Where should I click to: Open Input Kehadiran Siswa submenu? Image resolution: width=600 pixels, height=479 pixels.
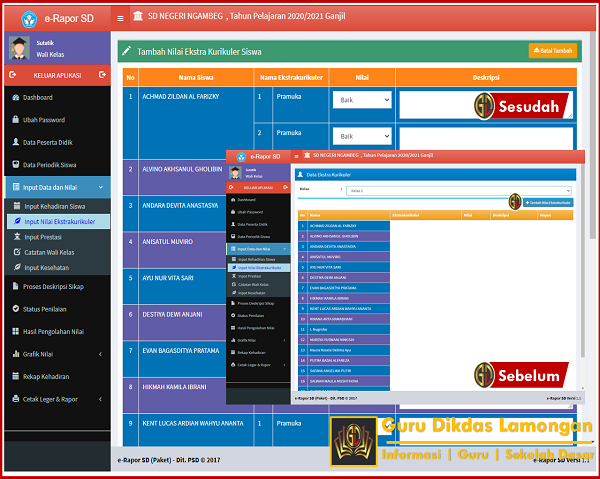[58, 206]
